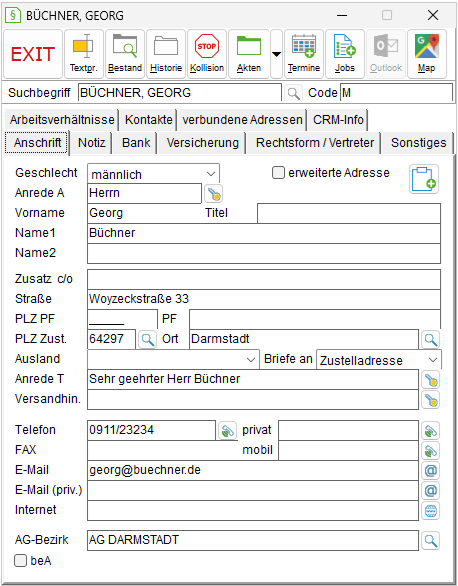Click the globe icon beside Internet field
The image size is (458, 586).
click(x=430, y=511)
